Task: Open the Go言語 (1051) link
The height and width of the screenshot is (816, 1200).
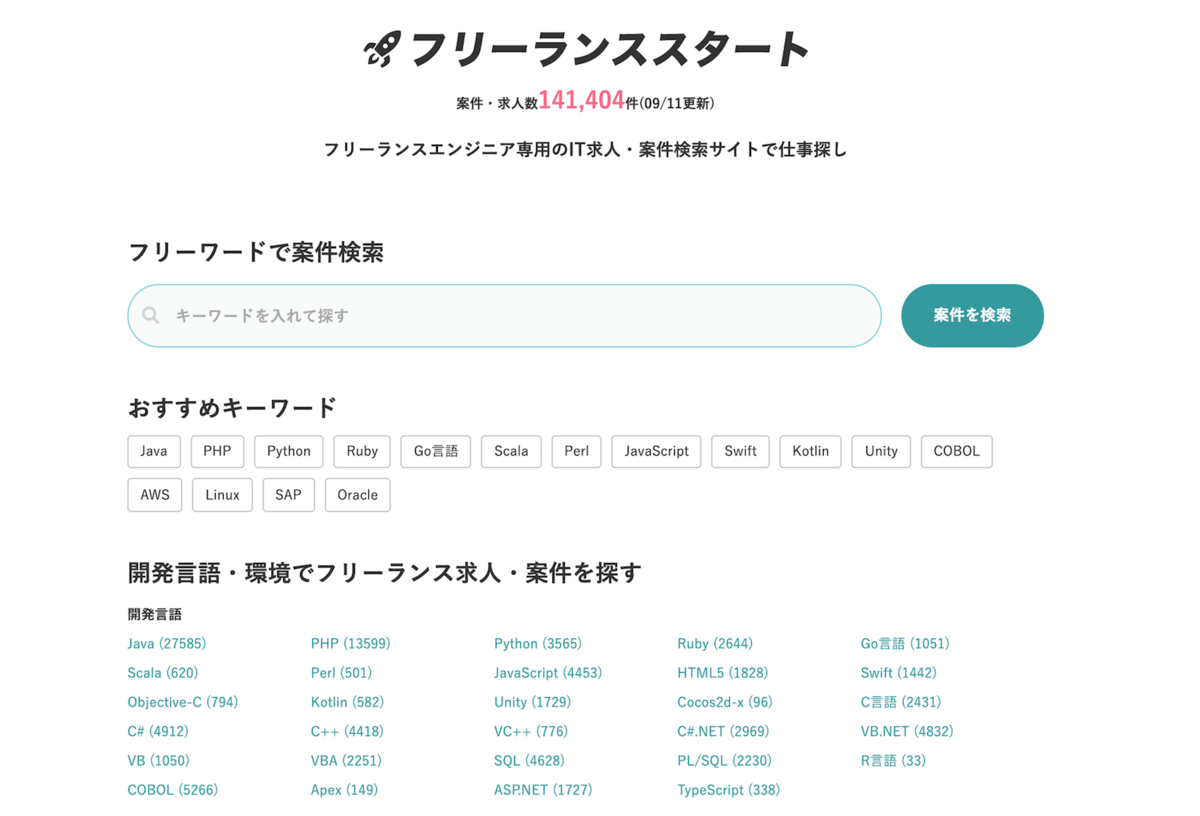Action: 905,644
